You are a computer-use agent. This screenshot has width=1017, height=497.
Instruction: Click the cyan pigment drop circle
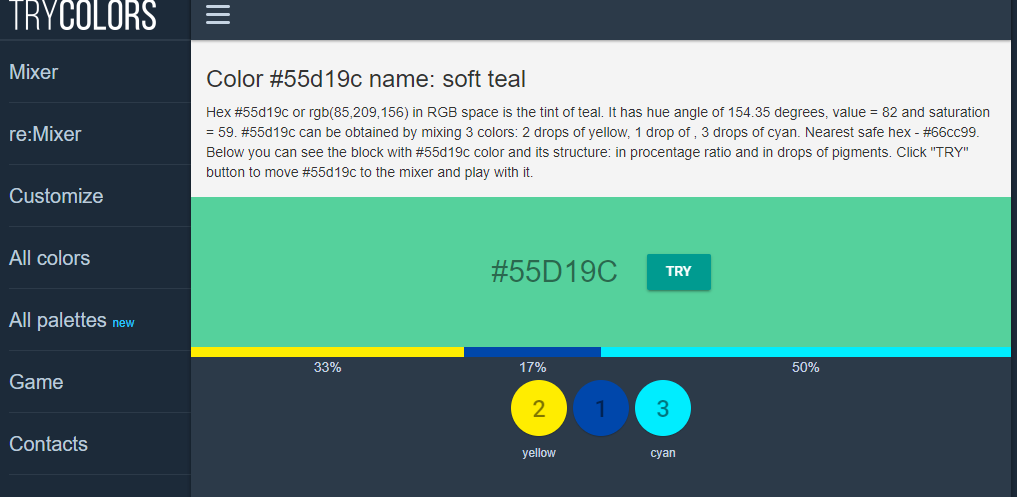pyautogui.click(x=663, y=408)
